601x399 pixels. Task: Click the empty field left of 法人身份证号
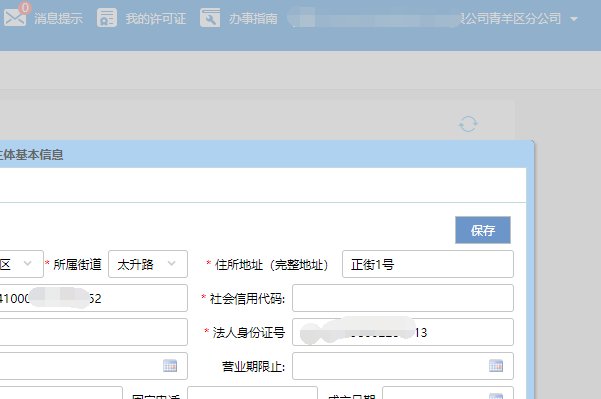(x=94, y=332)
